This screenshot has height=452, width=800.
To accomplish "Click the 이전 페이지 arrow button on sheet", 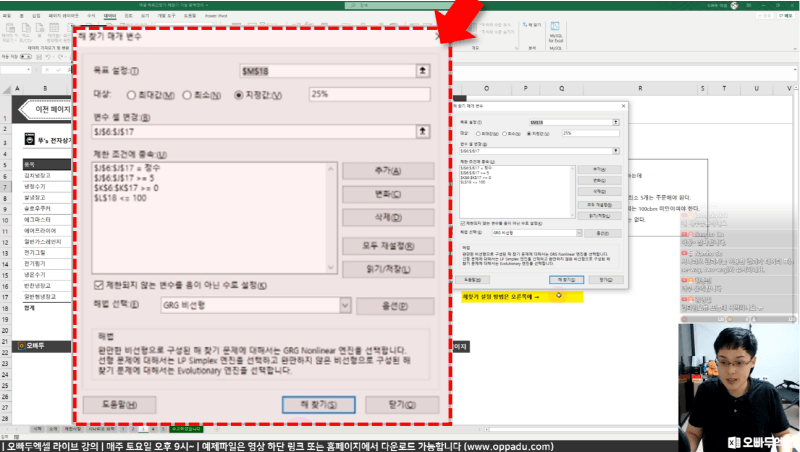I will pyautogui.click(x=46, y=109).
